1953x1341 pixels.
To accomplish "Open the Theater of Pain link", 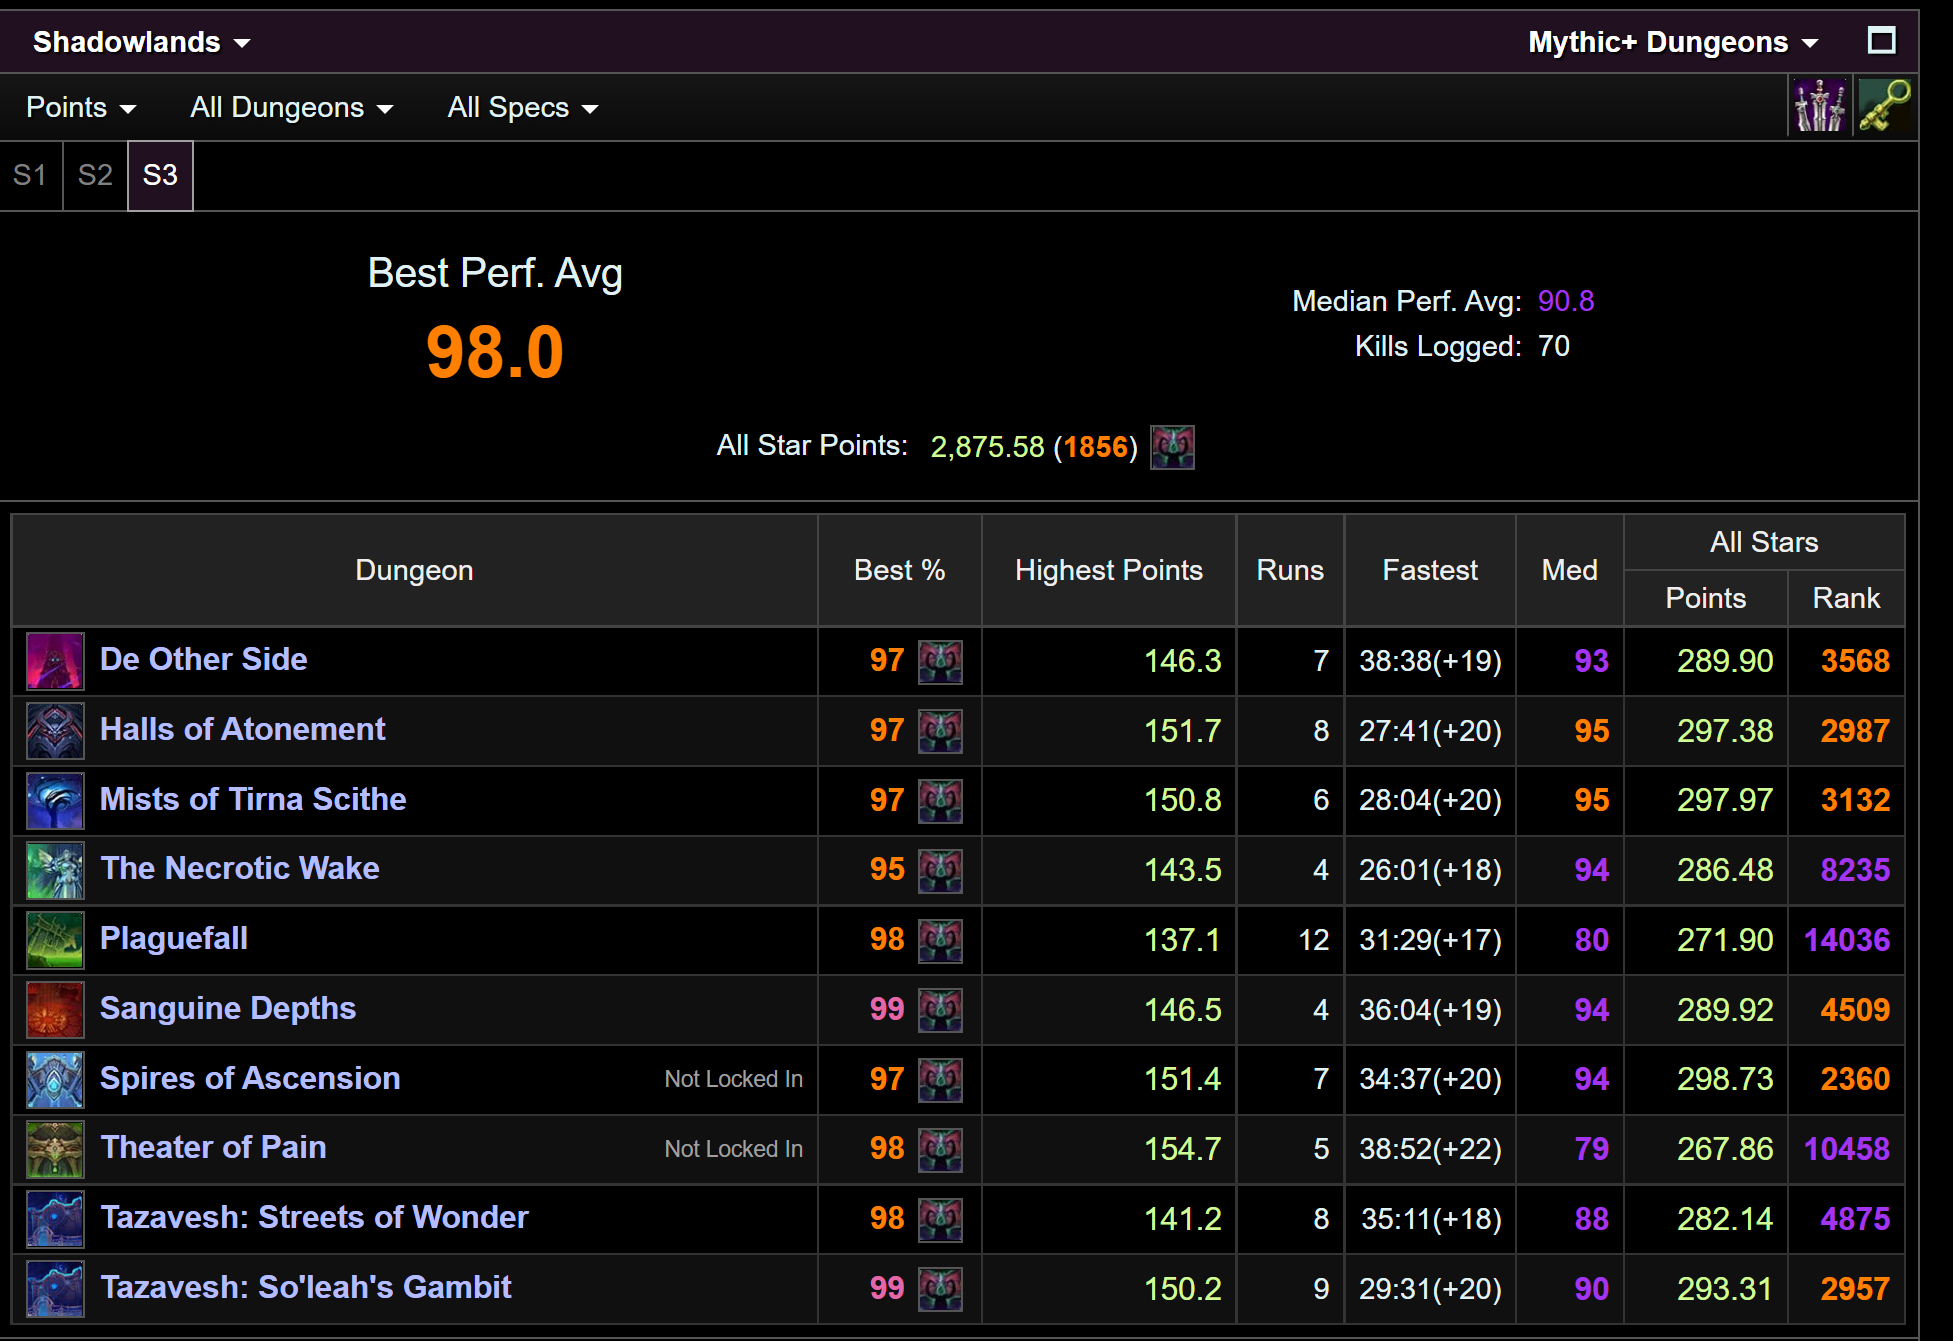I will pyautogui.click(x=213, y=1147).
